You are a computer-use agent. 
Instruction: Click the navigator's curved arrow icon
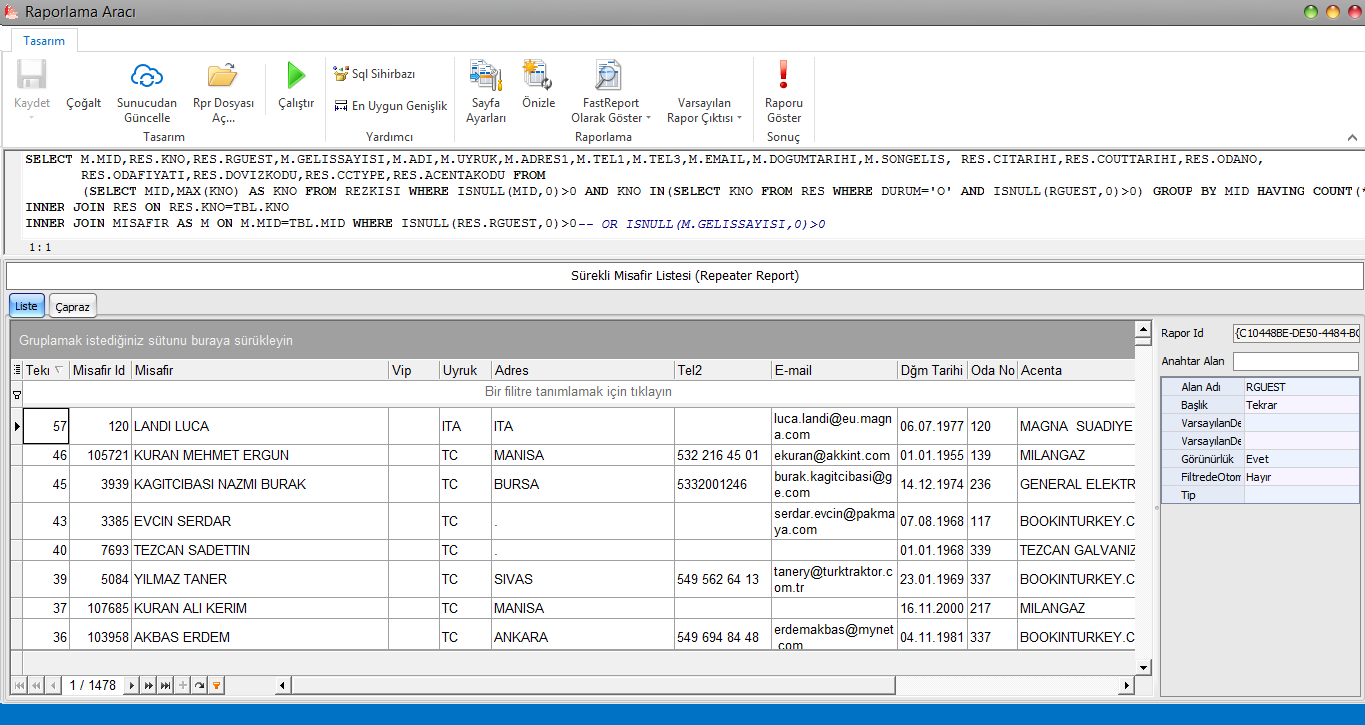tap(199, 685)
